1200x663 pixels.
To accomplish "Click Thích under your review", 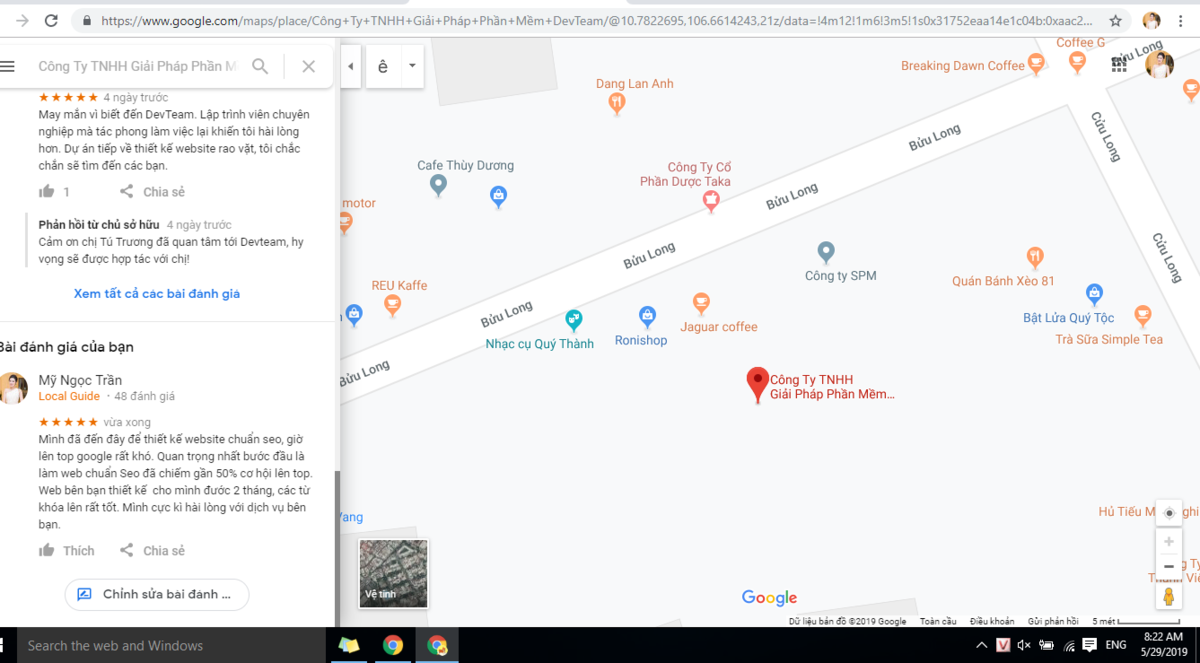I will point(66,550).
